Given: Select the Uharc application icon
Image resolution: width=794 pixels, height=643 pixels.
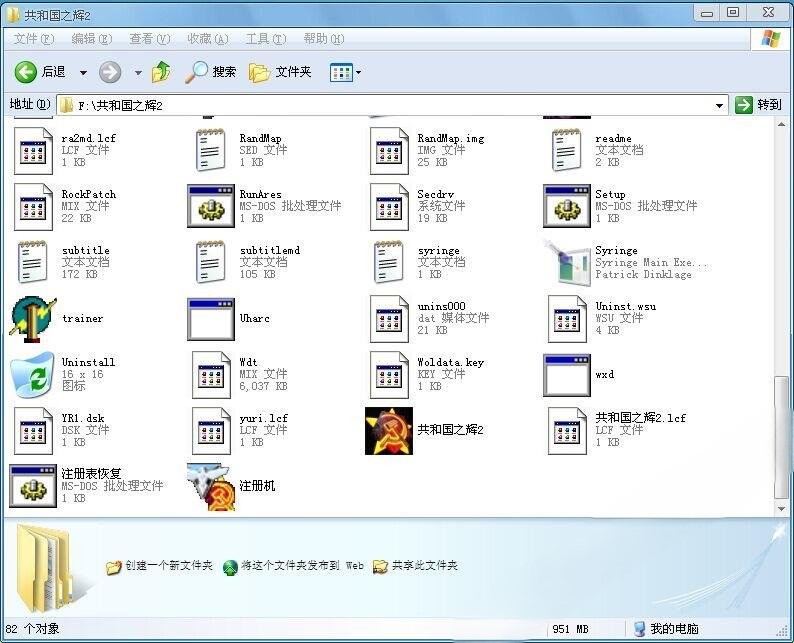Looking at the screenshot, I should [x=211, y=319].
